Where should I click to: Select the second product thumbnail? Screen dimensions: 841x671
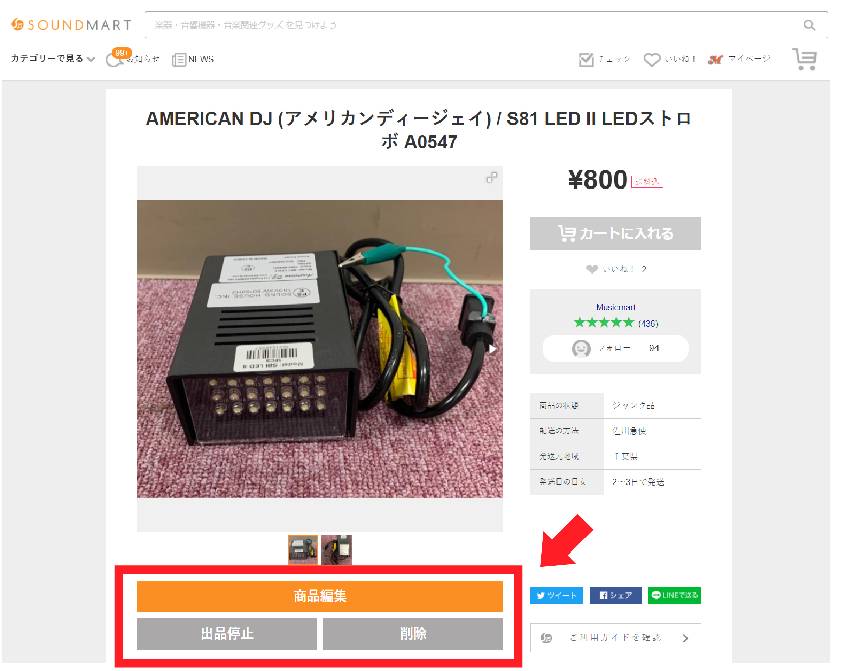336,550
